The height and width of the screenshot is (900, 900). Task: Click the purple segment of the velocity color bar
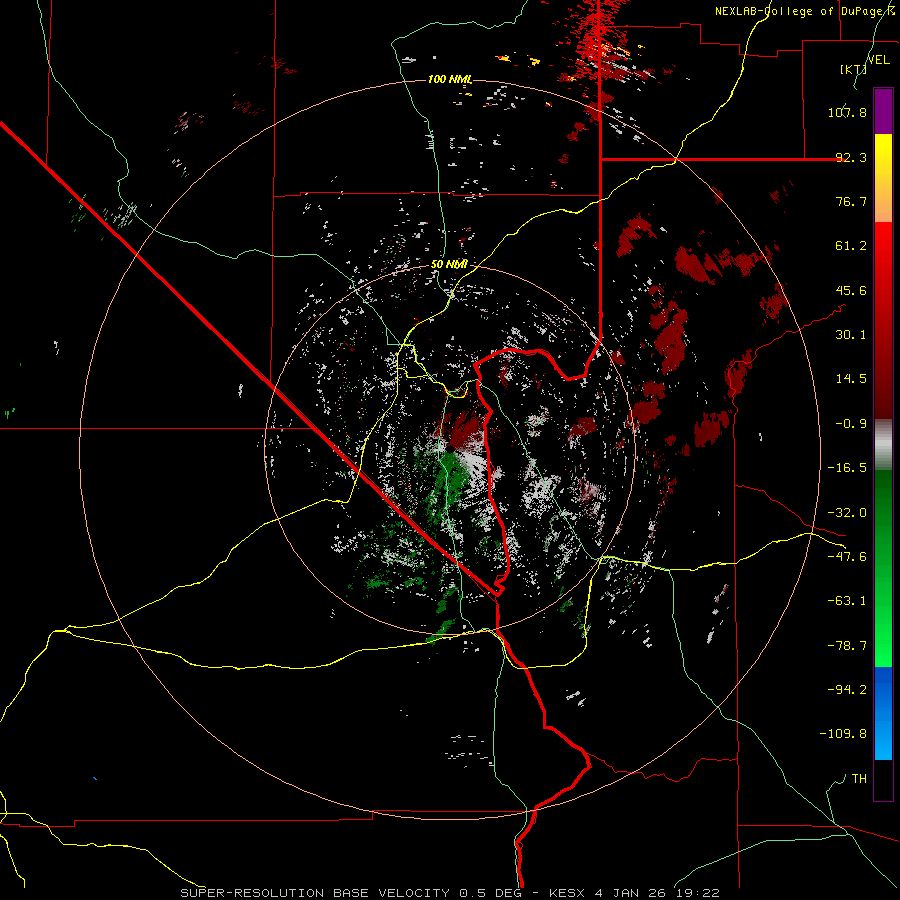pyautogui.click(x=883, y=112)
